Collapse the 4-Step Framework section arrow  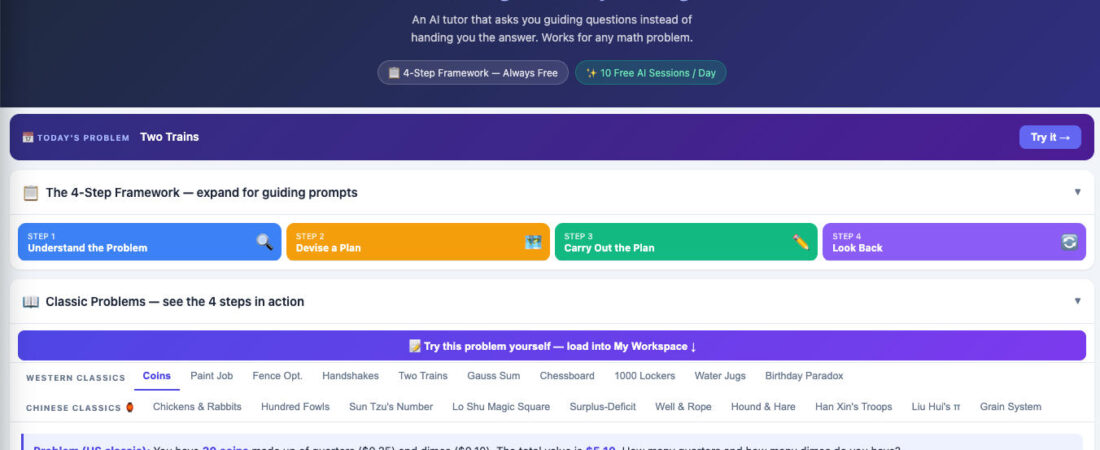[x=1078, y=192]
